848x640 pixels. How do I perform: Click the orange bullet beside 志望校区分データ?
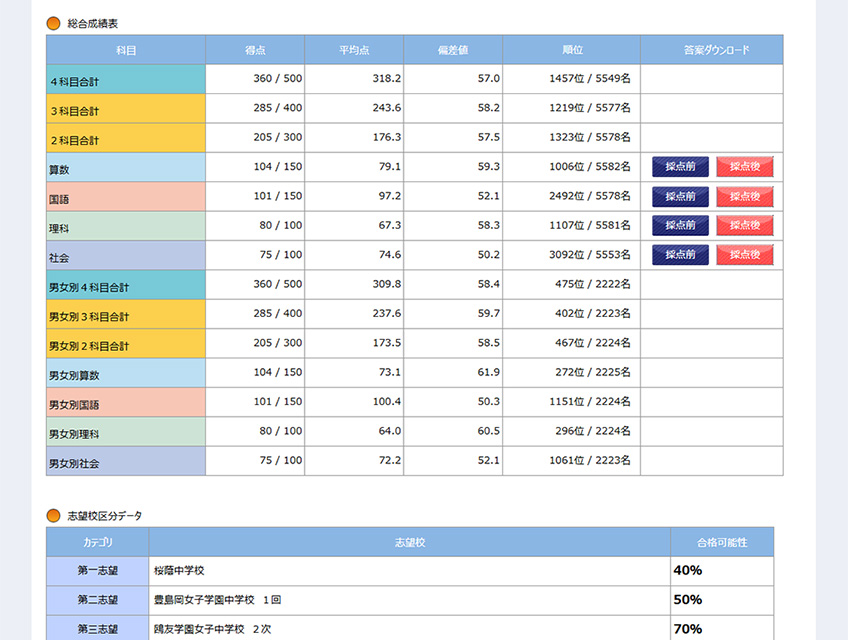coord(54,516)
